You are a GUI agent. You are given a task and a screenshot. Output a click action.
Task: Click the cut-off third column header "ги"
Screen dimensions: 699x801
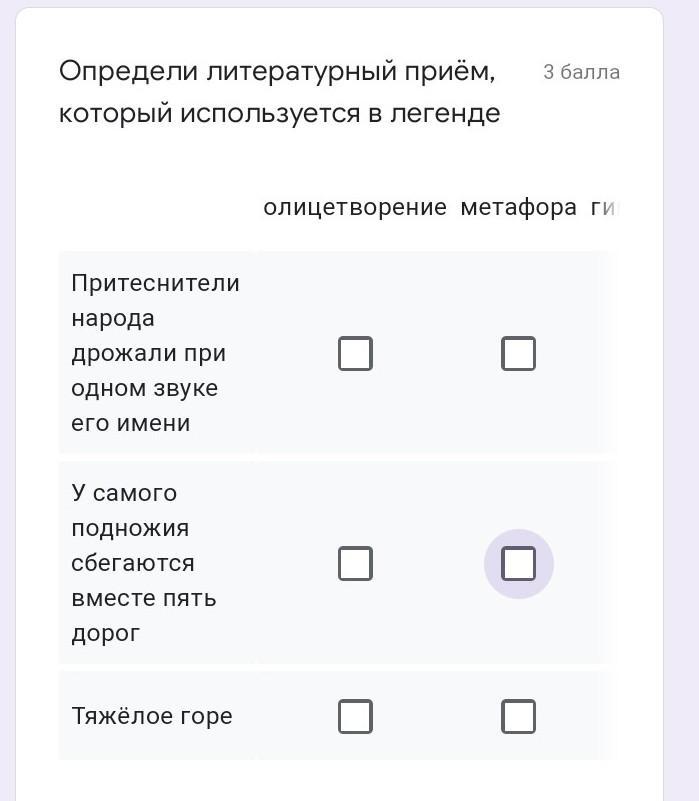click(x=604, y=207)
